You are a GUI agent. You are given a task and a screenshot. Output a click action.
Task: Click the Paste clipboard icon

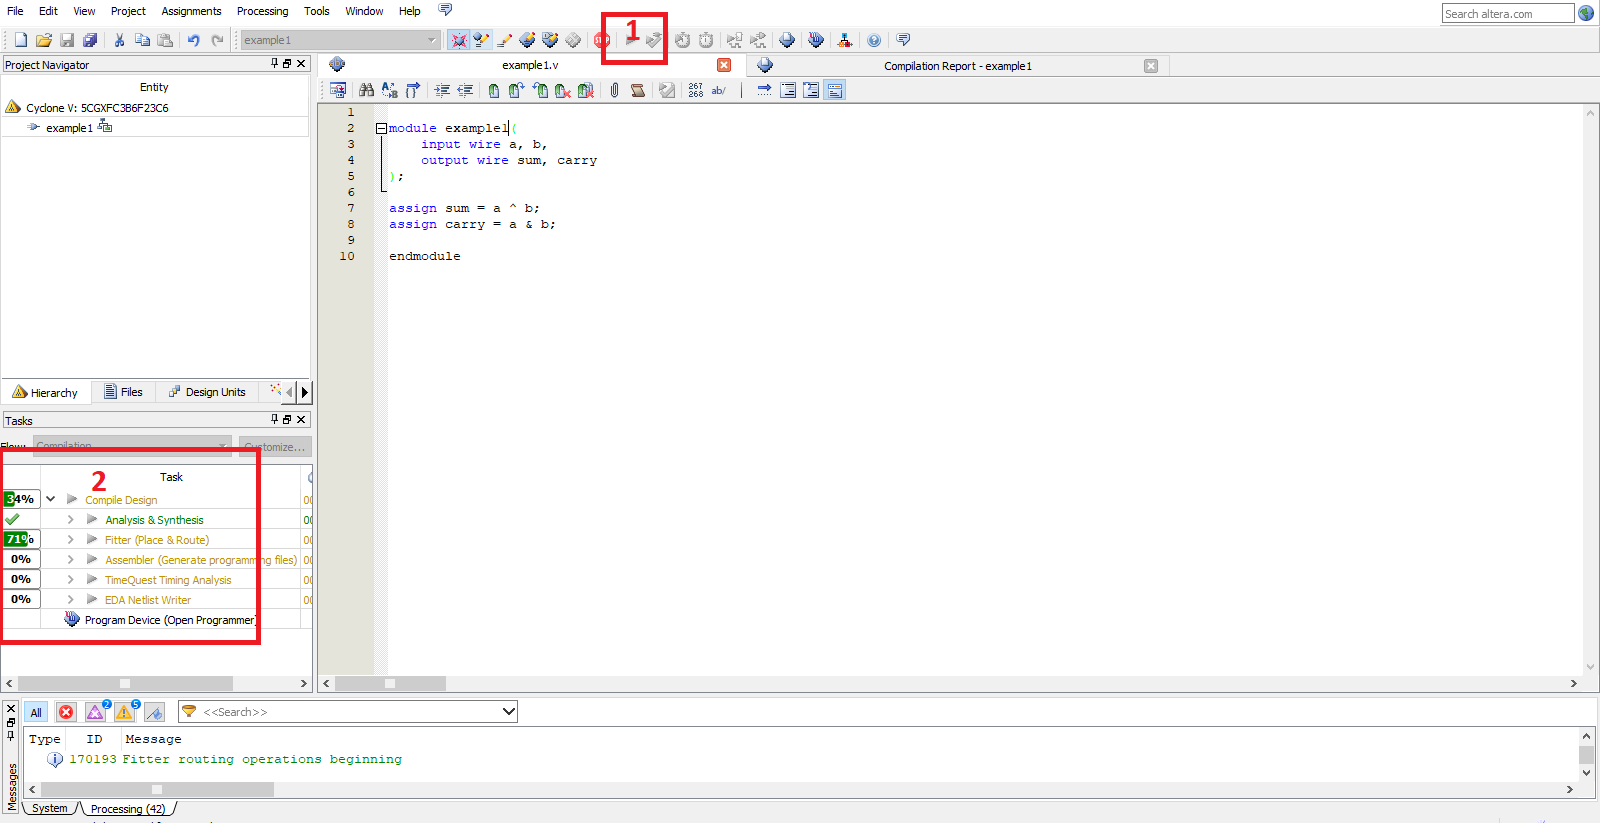tap(165, 40)
